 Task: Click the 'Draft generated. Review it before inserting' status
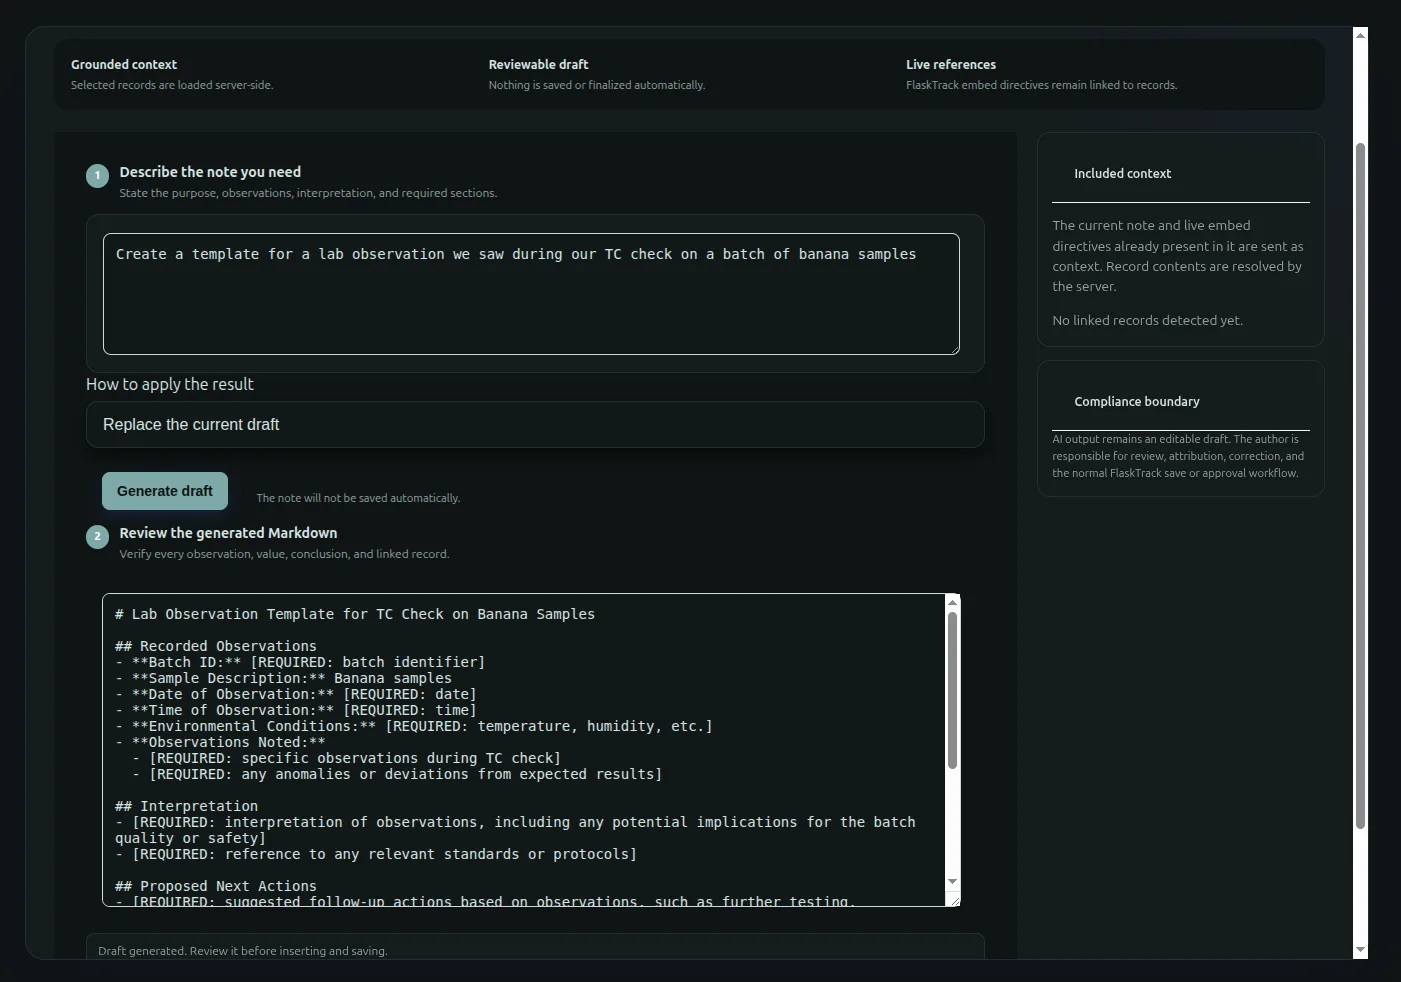[243, 951]
